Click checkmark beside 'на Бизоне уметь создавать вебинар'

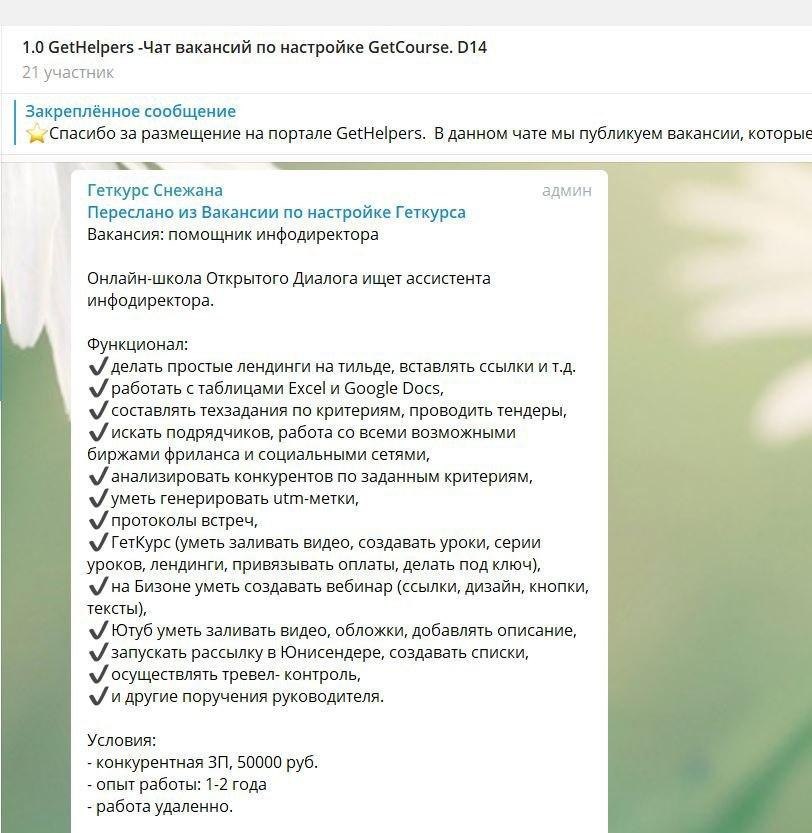click(98, 586)
